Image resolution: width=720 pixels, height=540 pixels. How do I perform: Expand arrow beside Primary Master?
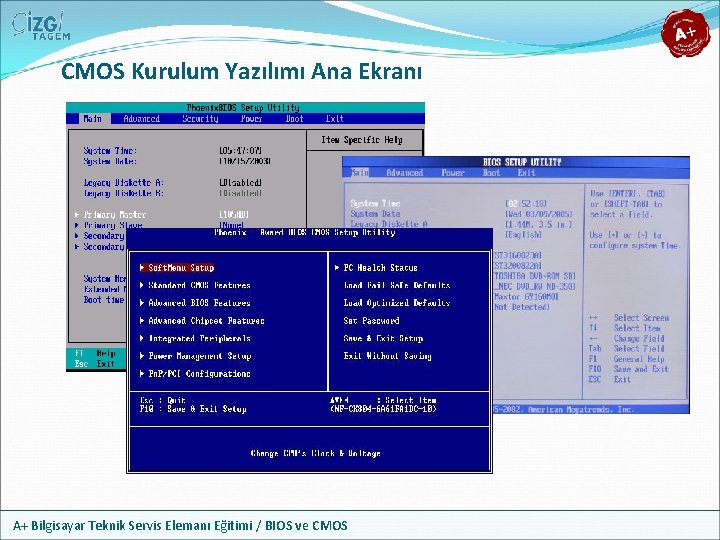click(77, 214)
